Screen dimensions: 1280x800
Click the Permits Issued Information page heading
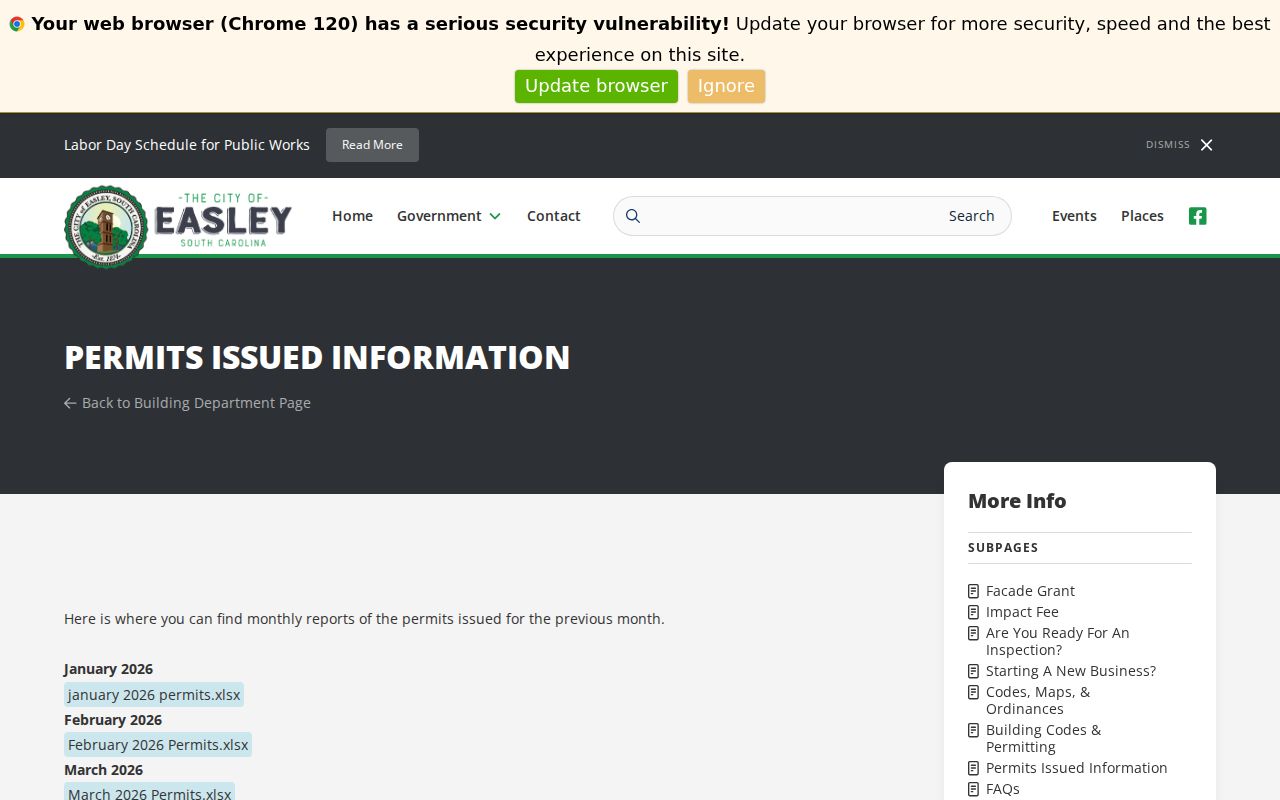[317, 357]
